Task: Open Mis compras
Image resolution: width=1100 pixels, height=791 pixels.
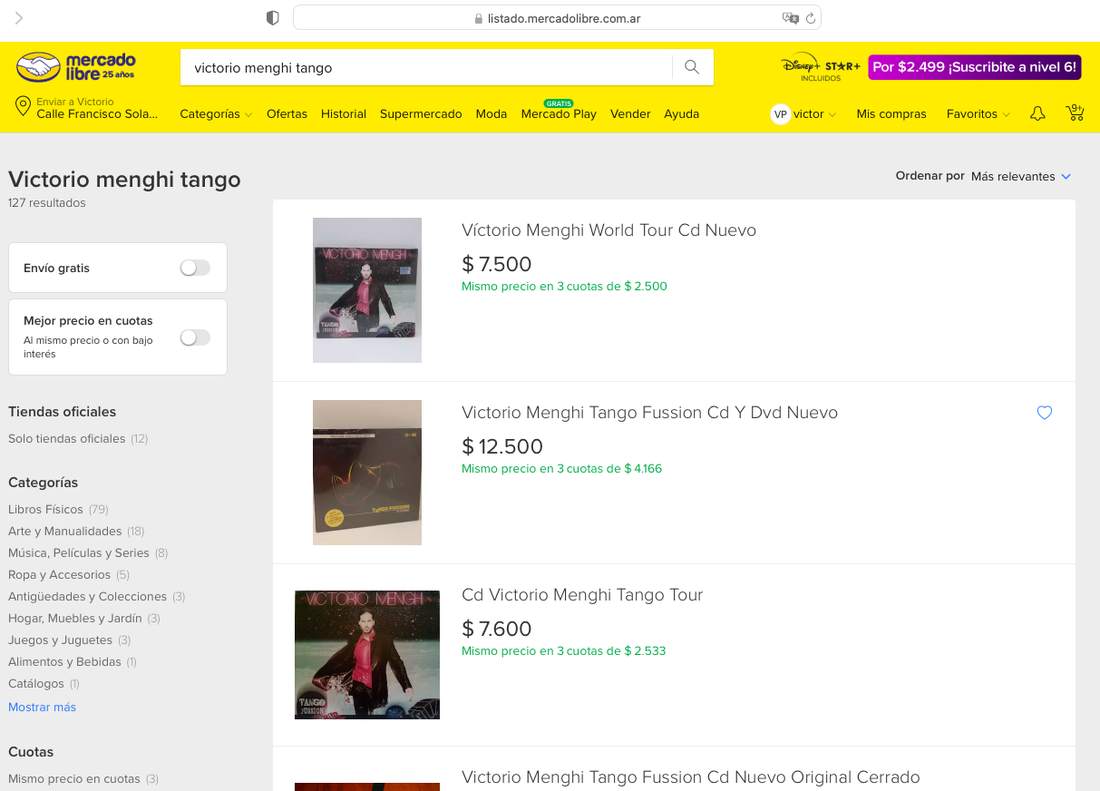Action: (891, 114)
